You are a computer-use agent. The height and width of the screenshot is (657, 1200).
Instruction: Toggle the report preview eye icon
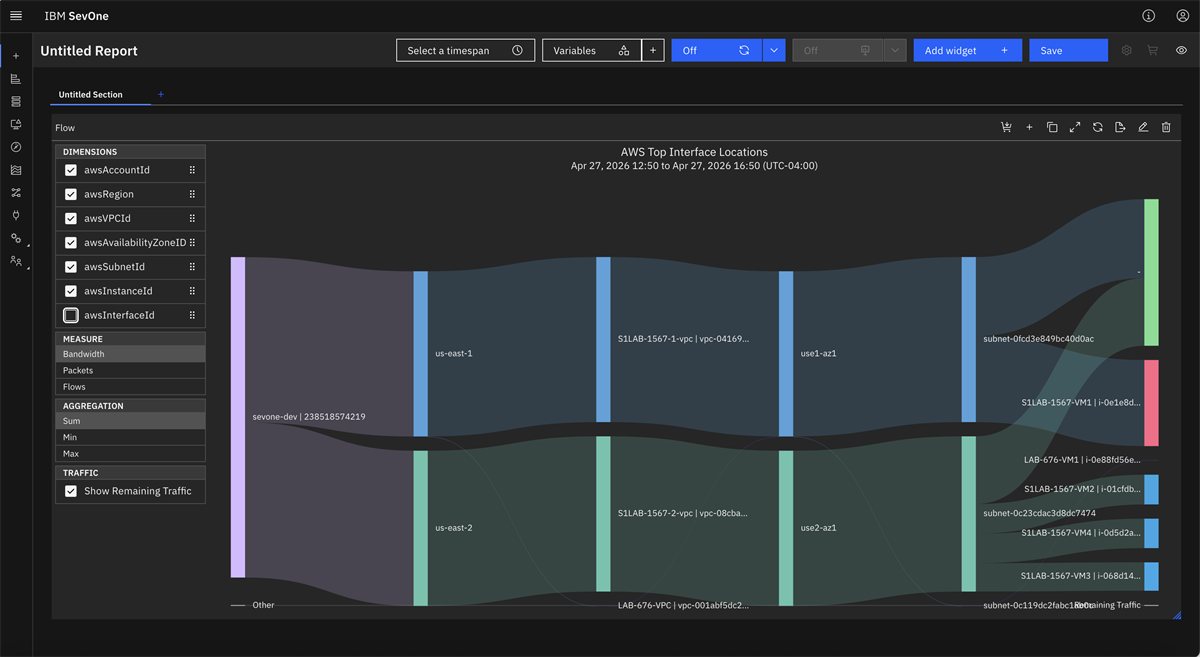pos(1182,50)
